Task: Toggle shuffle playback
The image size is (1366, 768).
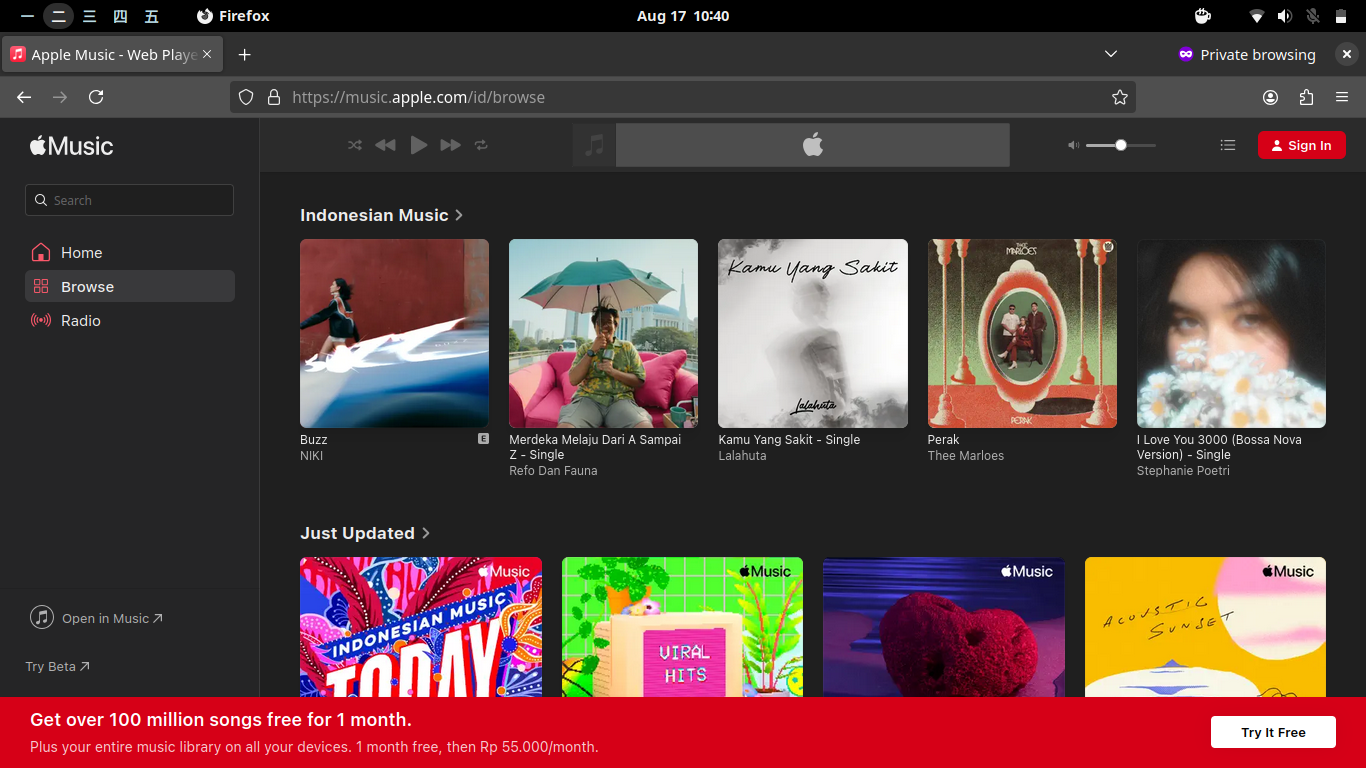Action: click(355, 145)
